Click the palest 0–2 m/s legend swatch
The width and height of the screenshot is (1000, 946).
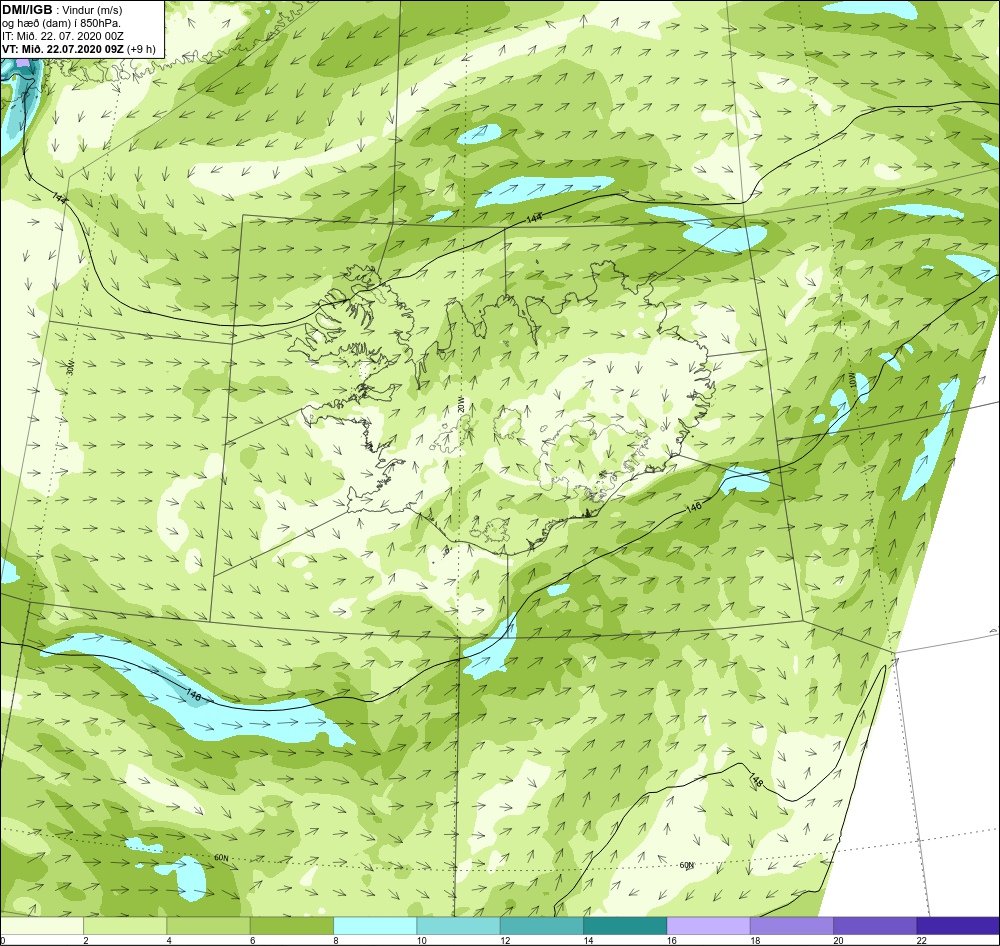[42, 925]
